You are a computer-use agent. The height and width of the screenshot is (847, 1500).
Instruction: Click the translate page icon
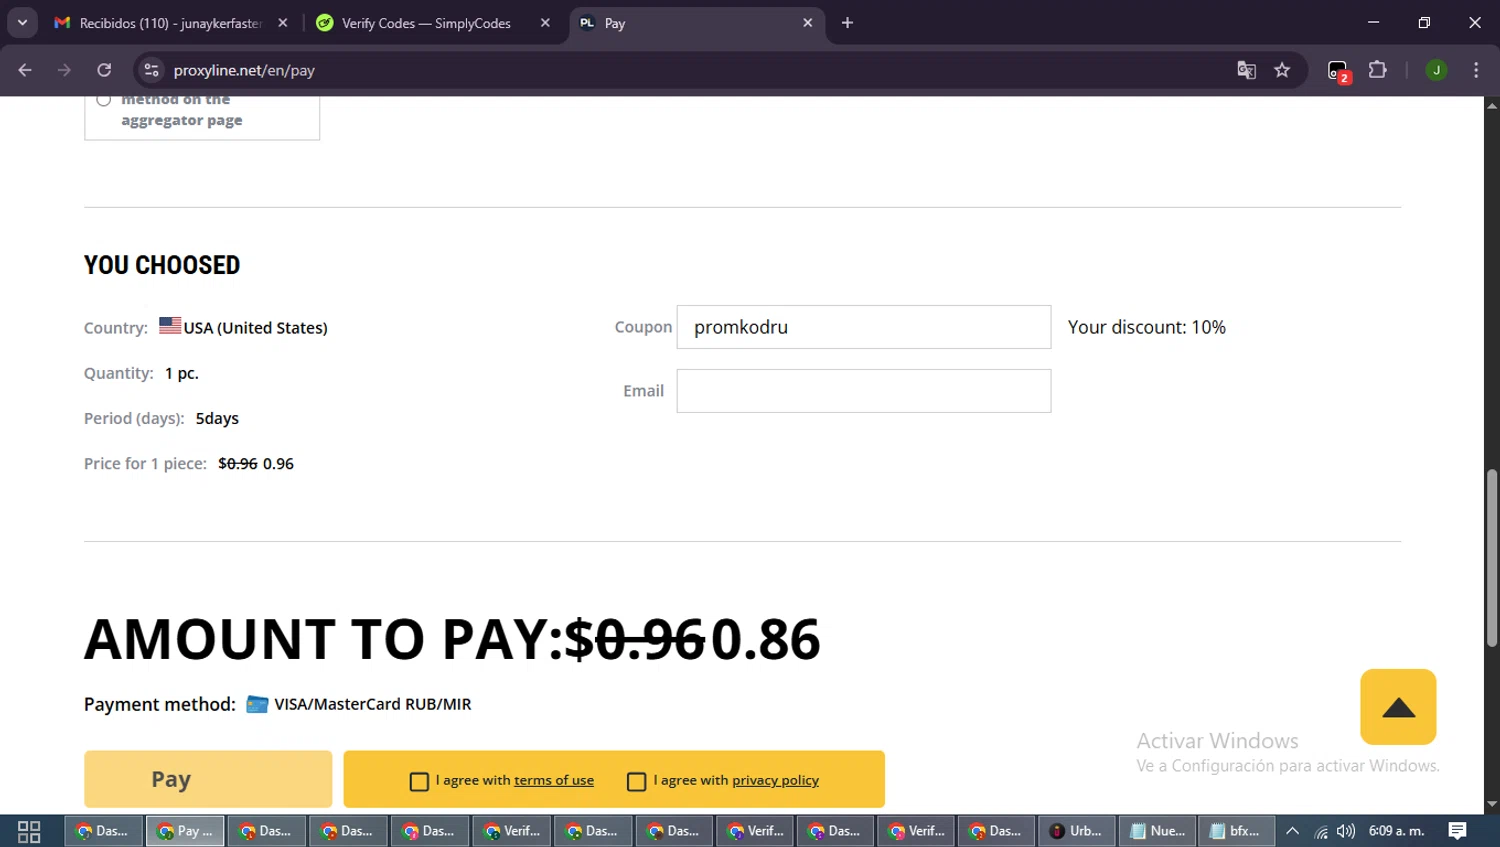(1246, 70)
